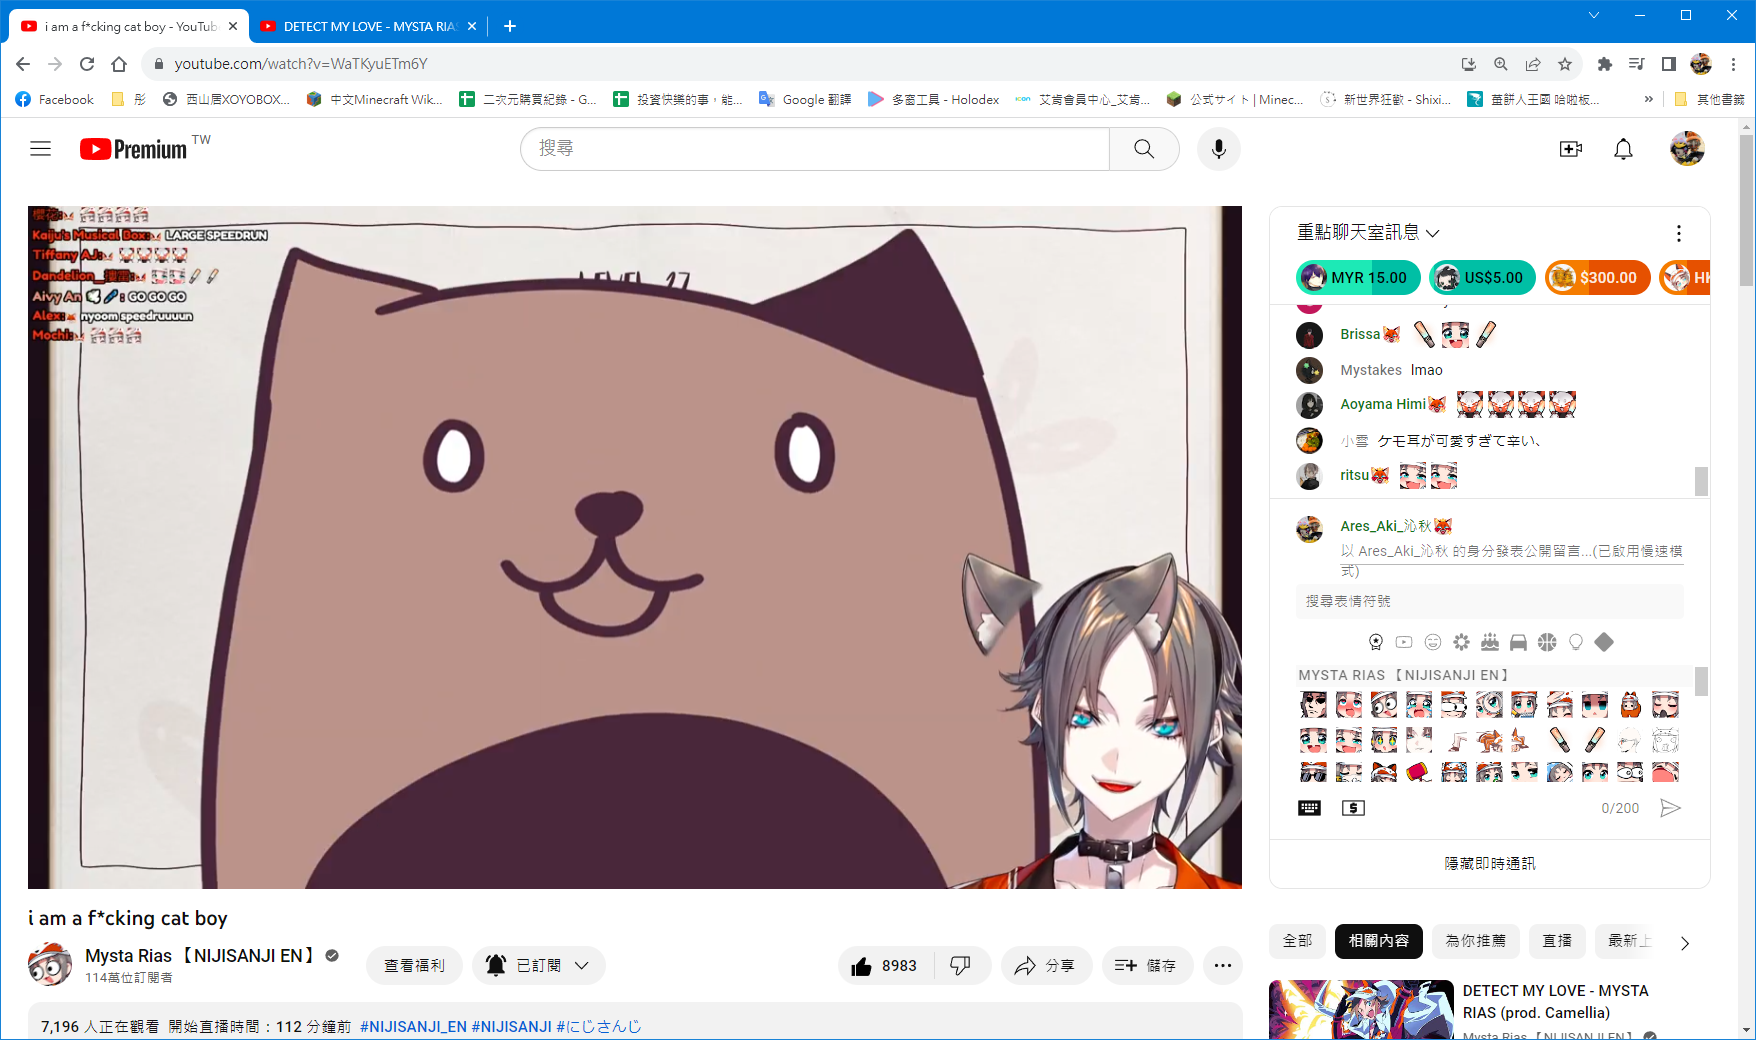
Task: Select the 為你推薦 filter chip
Action: pyautogui.click(x=1475, y=941)
